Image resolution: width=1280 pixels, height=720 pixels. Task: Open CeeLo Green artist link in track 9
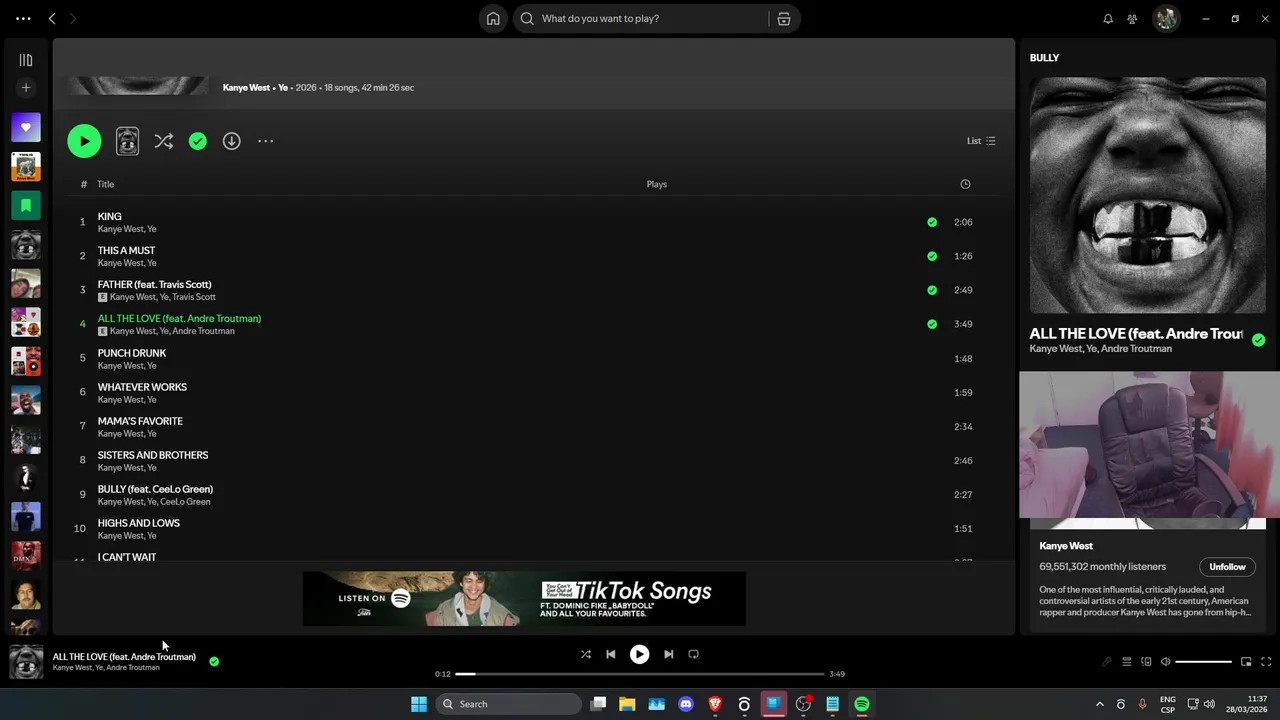[x=185, y=502]
